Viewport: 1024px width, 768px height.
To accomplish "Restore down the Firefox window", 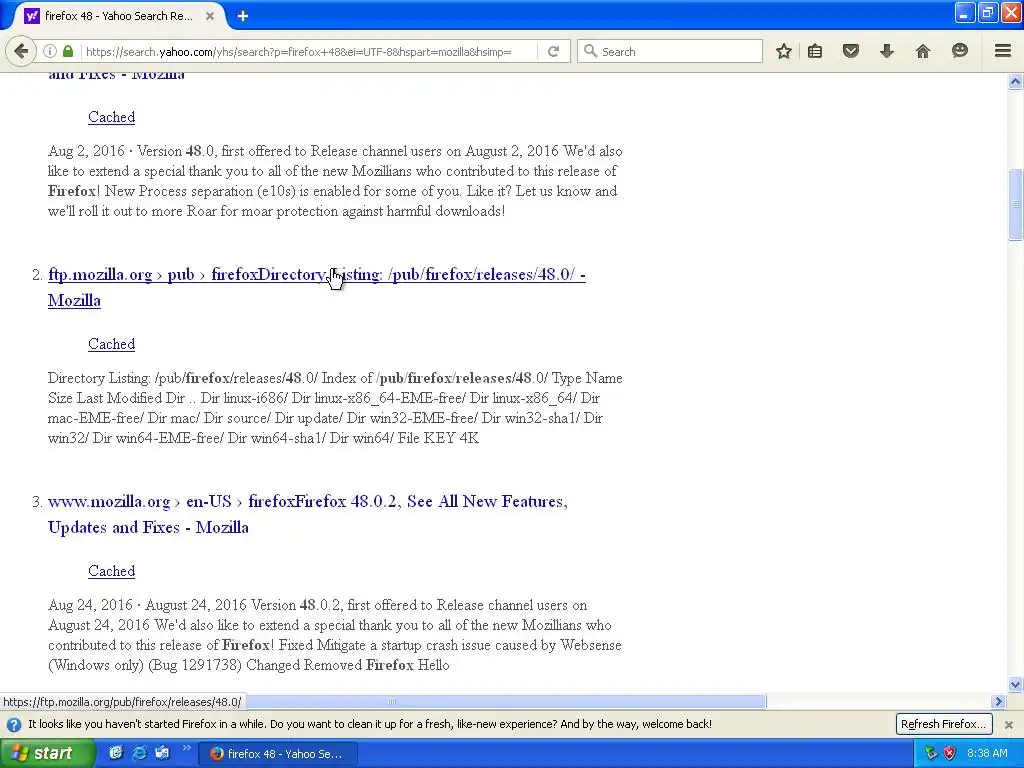I will (x=987, y=12).
